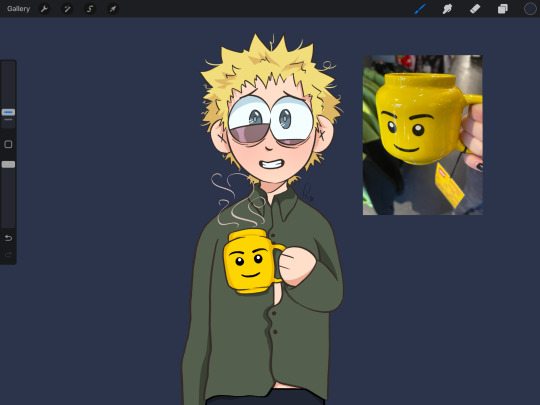The height and width of the screenshot is (405, 540).
Task: Select the Brush tool
Action: tap(420, 9)
